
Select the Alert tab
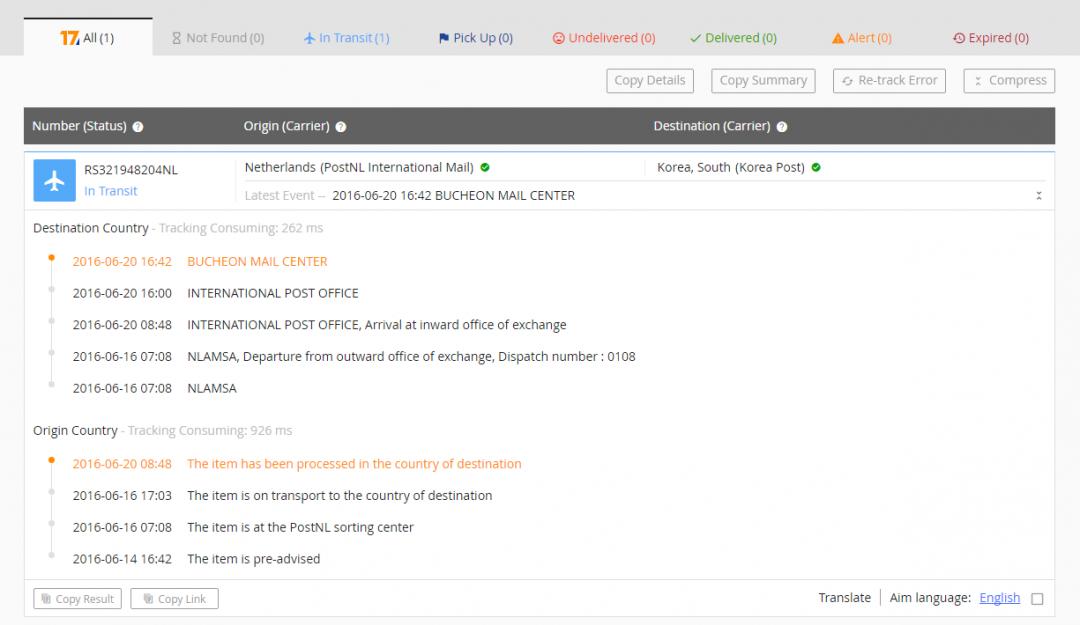pyautogui.click(x=861, y=38)
